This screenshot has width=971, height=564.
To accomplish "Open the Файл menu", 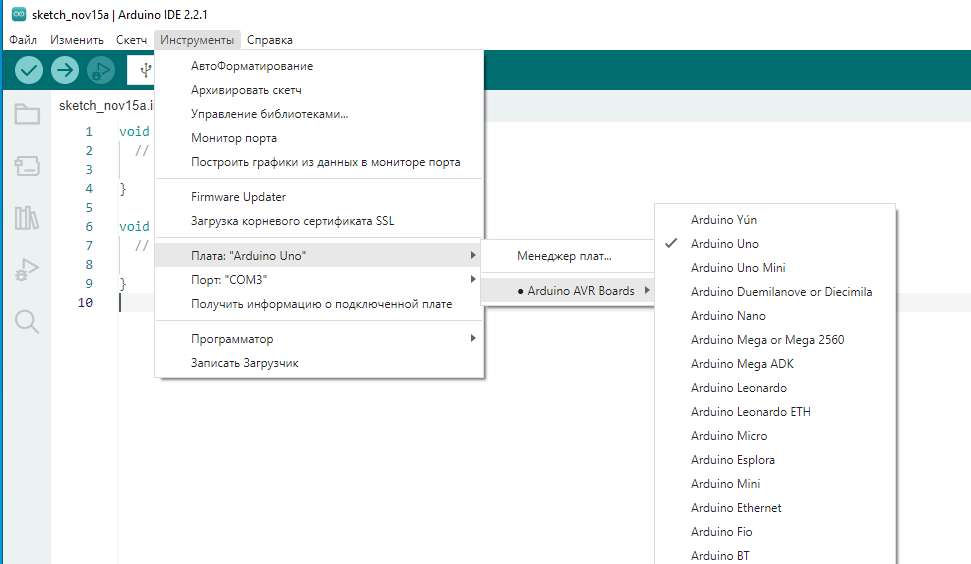I will (23, 40).
